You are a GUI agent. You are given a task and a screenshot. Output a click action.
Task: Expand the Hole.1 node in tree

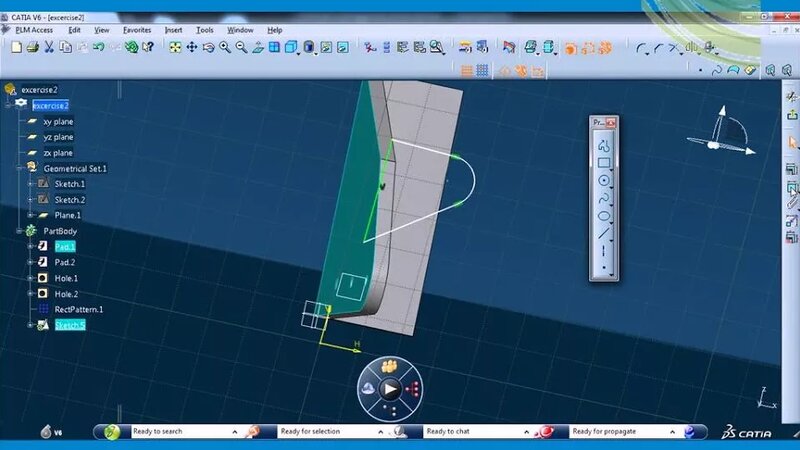coord(31,278)
